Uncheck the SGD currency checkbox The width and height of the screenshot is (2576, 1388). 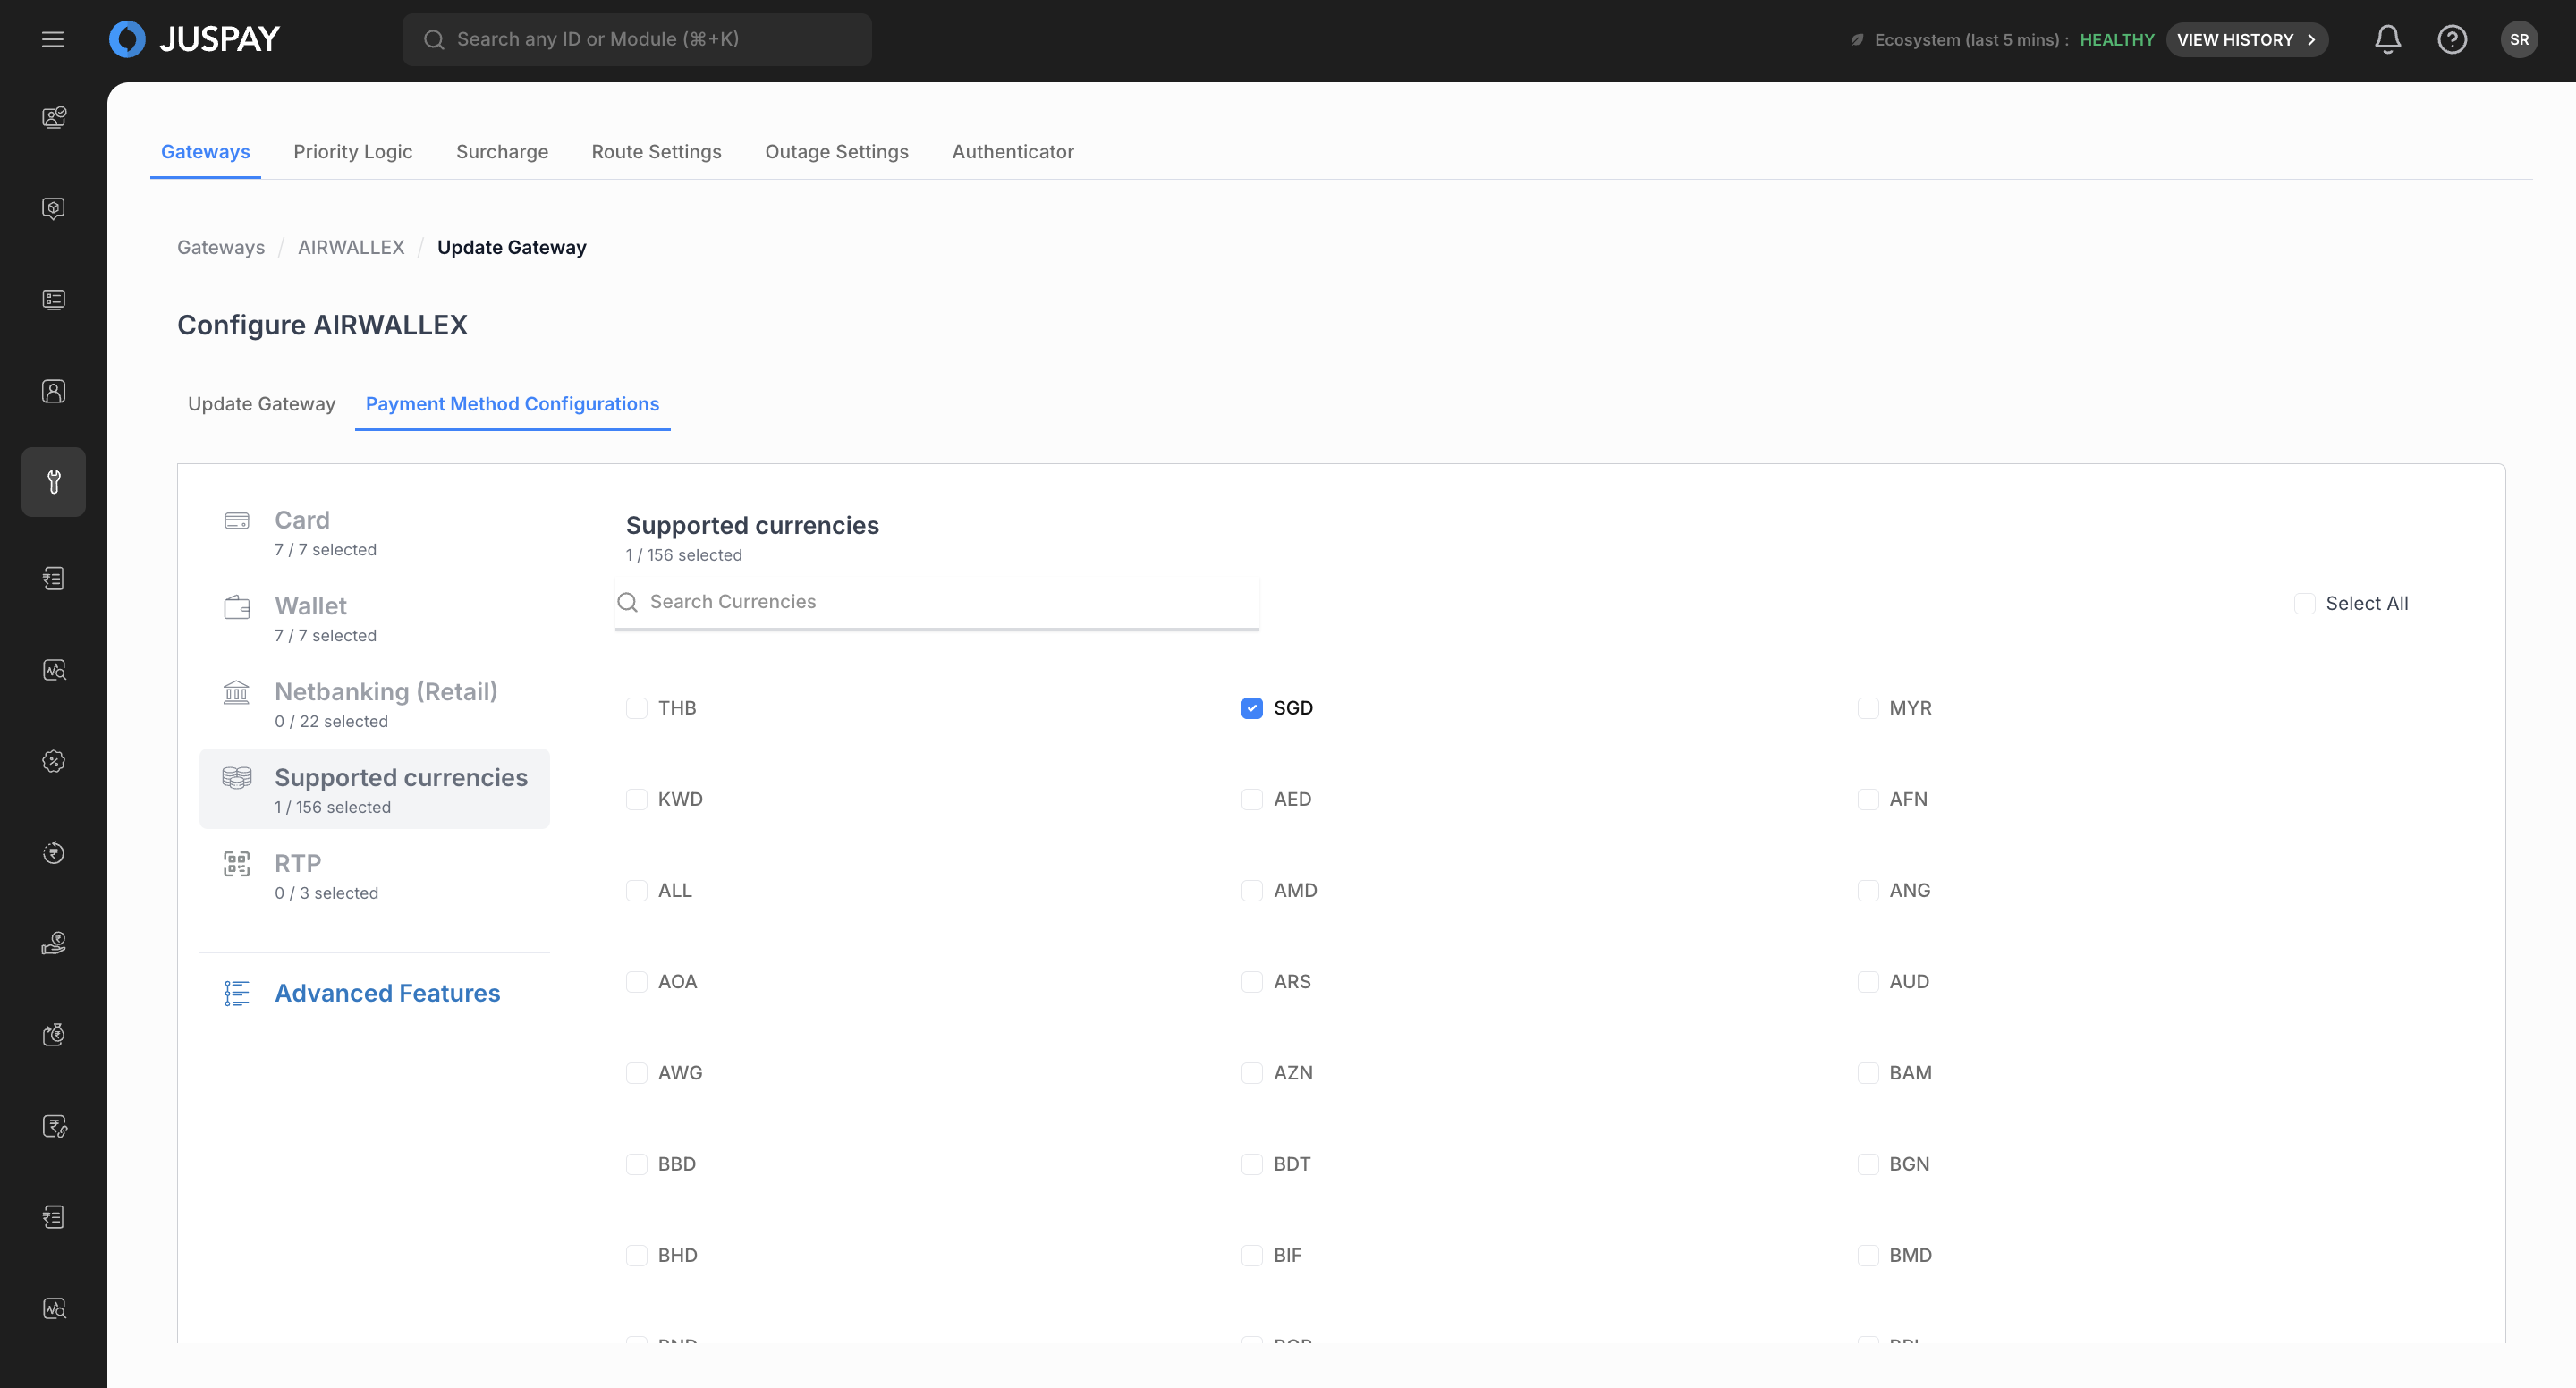coord(1251,708)
